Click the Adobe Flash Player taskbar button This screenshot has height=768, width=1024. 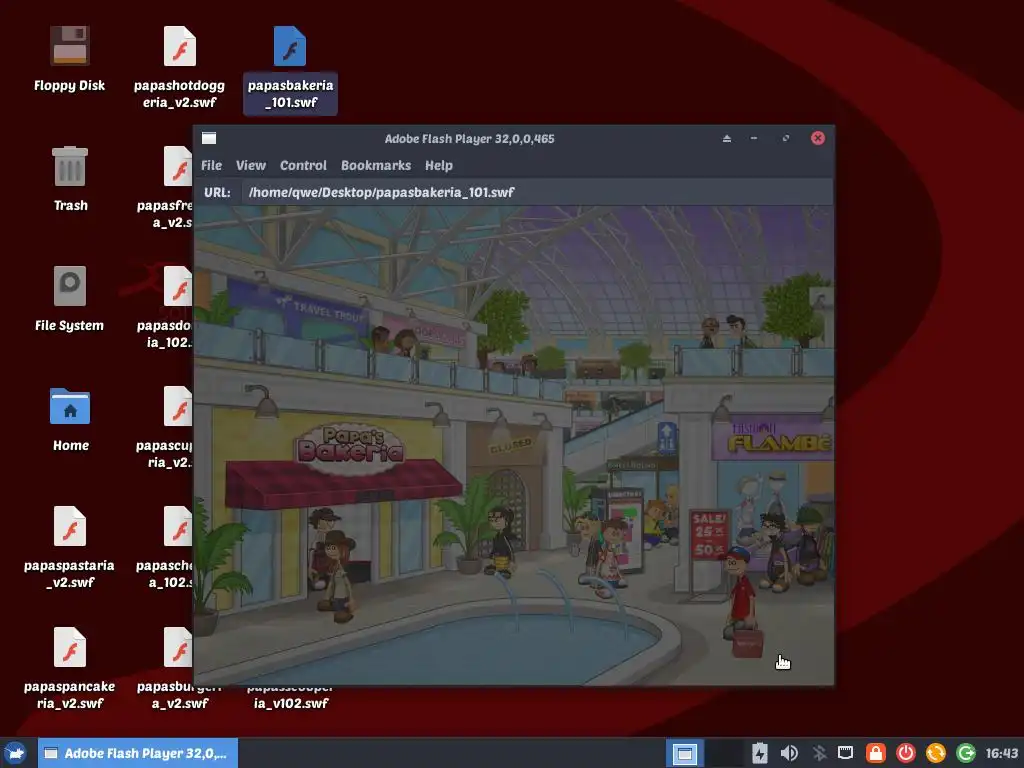point(138,754)
